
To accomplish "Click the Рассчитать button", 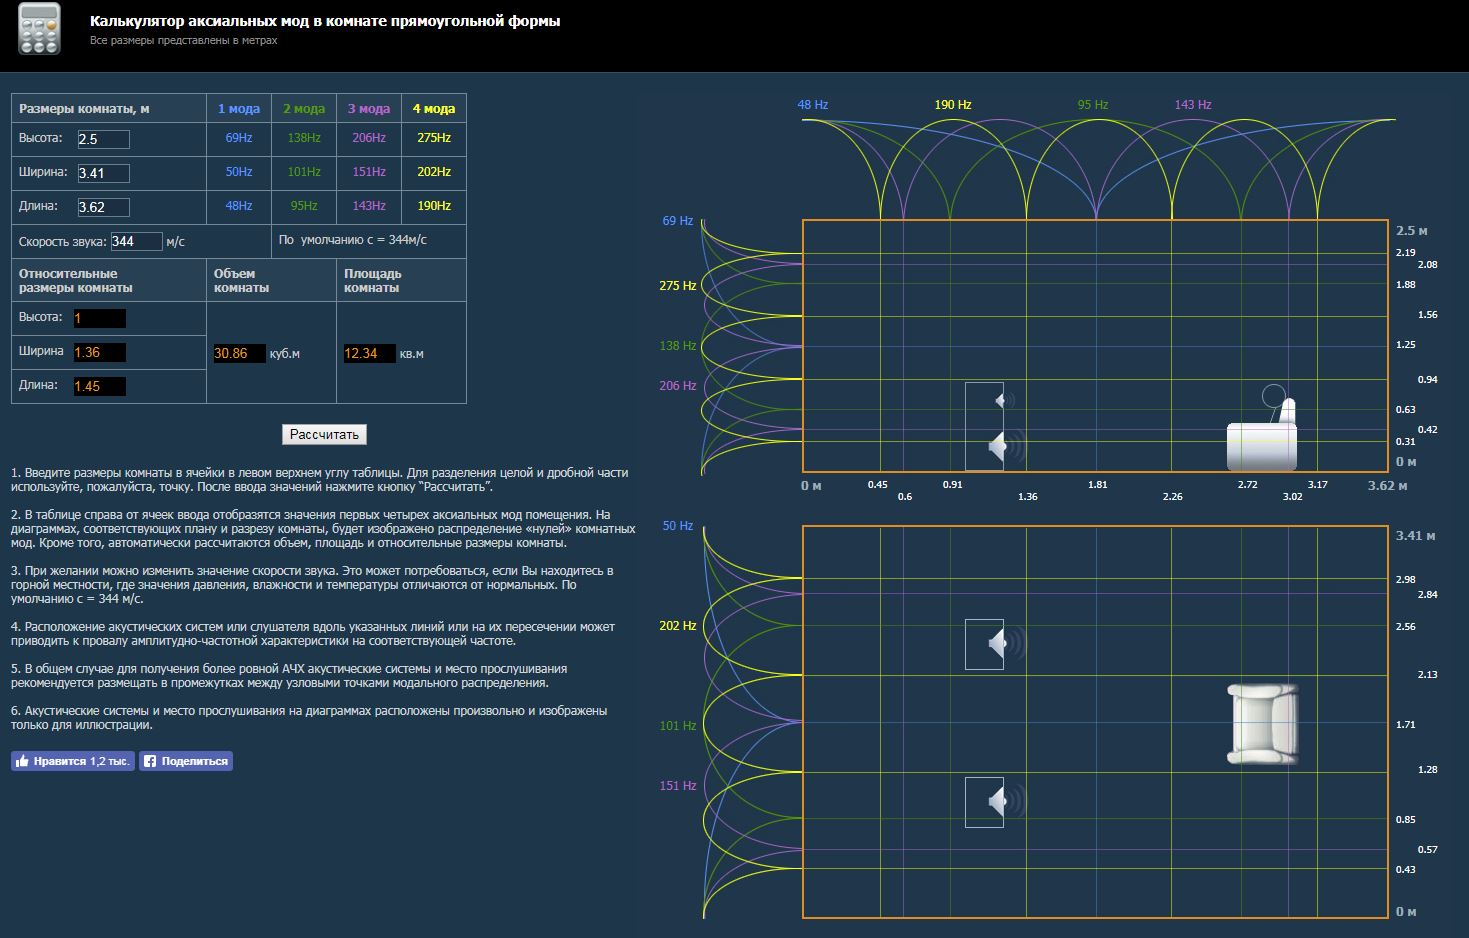I will [324, 434].
